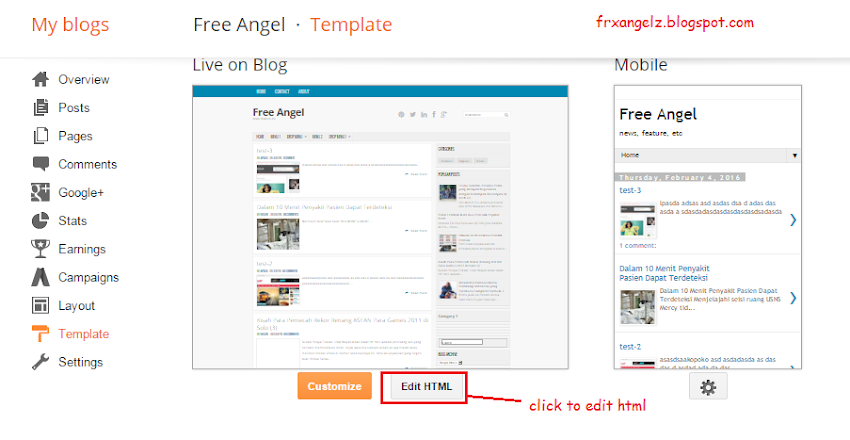Click the Edit HTML button

426,386
